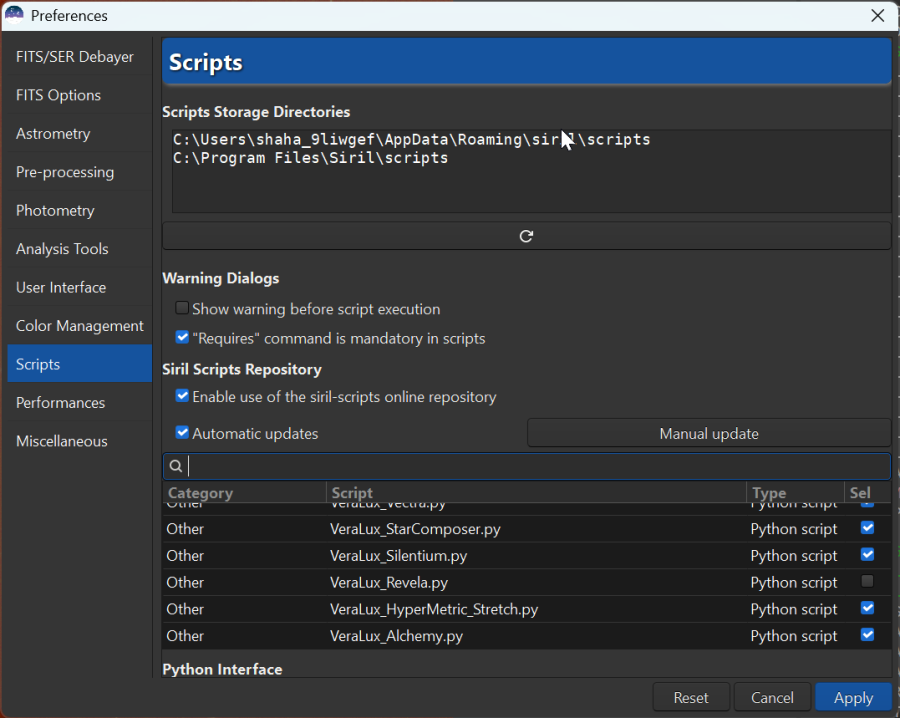This screenshot has height=718, width=900.
Task: Enable show warning before script execution
Action: tap(182, 309)
